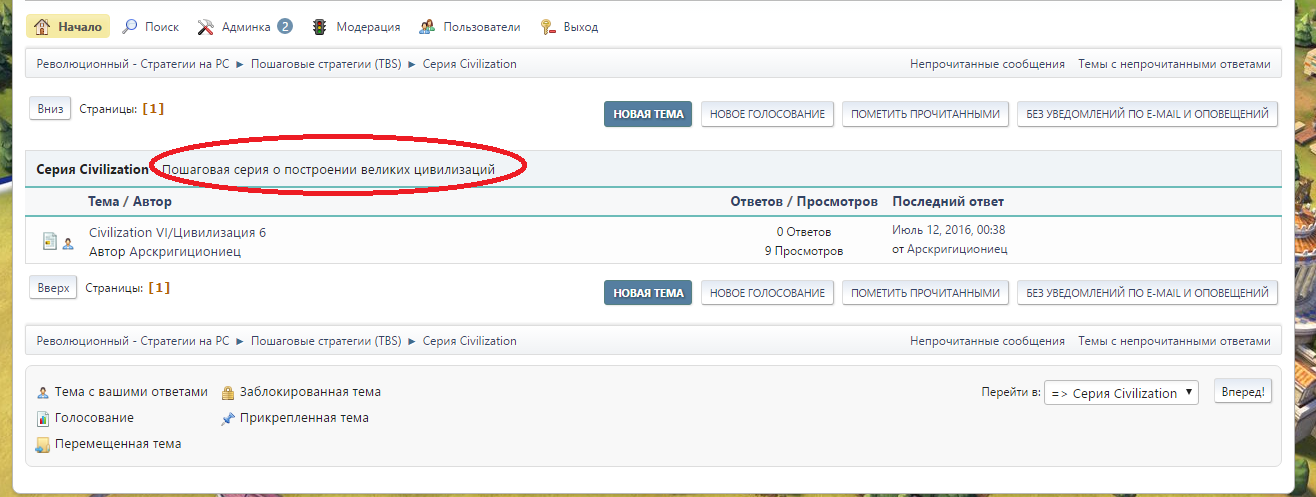The height and width of the screenshot is (497, 1316).
Task: Go to Революционный - Стратегии на PC in bottom breadcrumb
Action: [x=133, y=341]
